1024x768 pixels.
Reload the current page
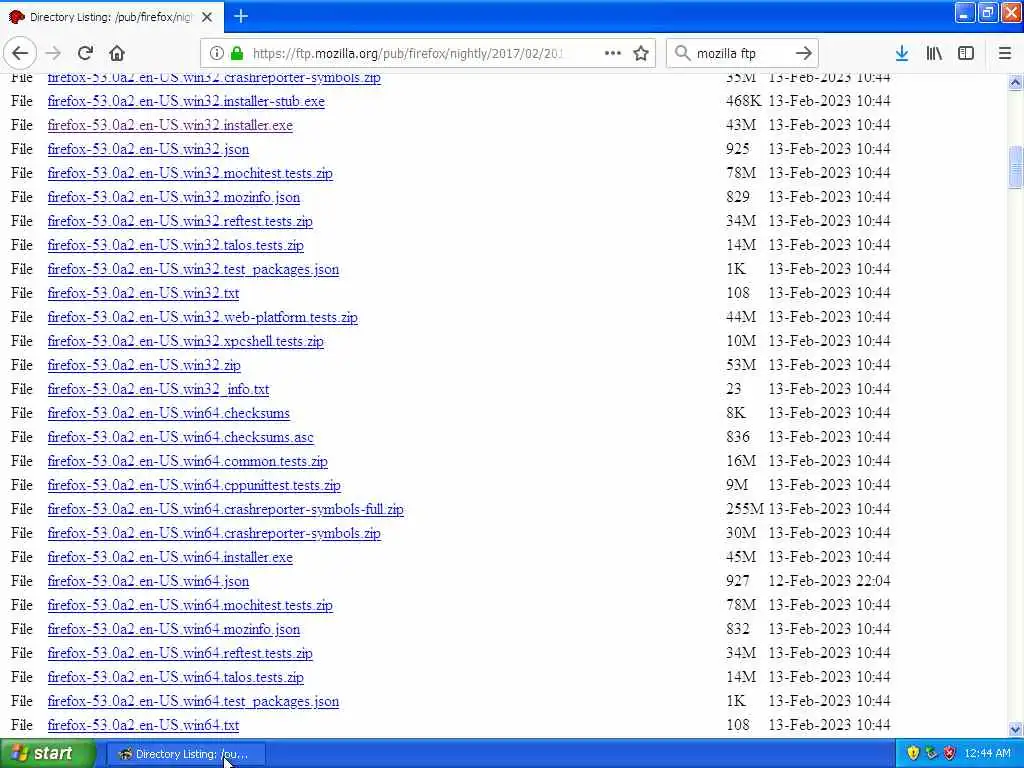point(86,53)
